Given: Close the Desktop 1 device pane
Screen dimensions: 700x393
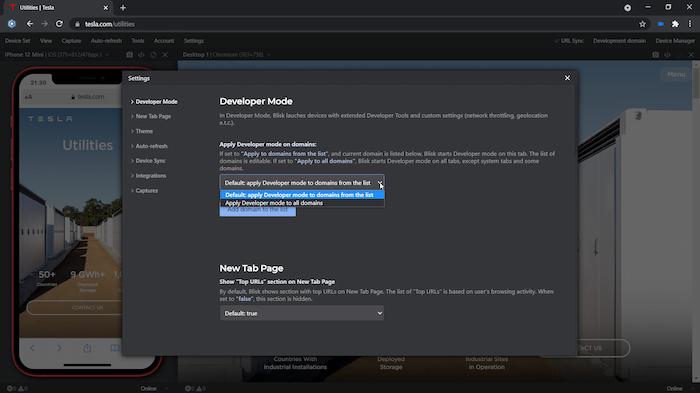Looking at the screenshot, I should pos(691,54).
